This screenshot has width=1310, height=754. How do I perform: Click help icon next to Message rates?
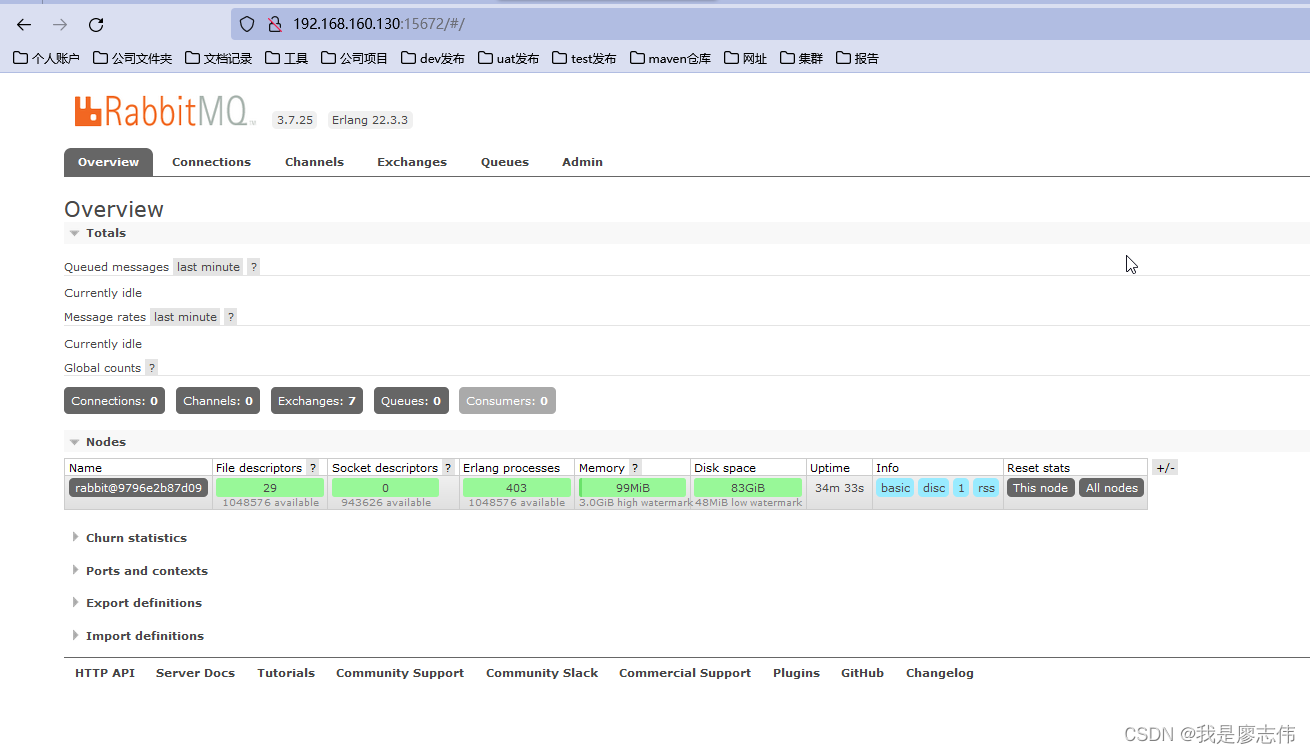coord(230,317)
